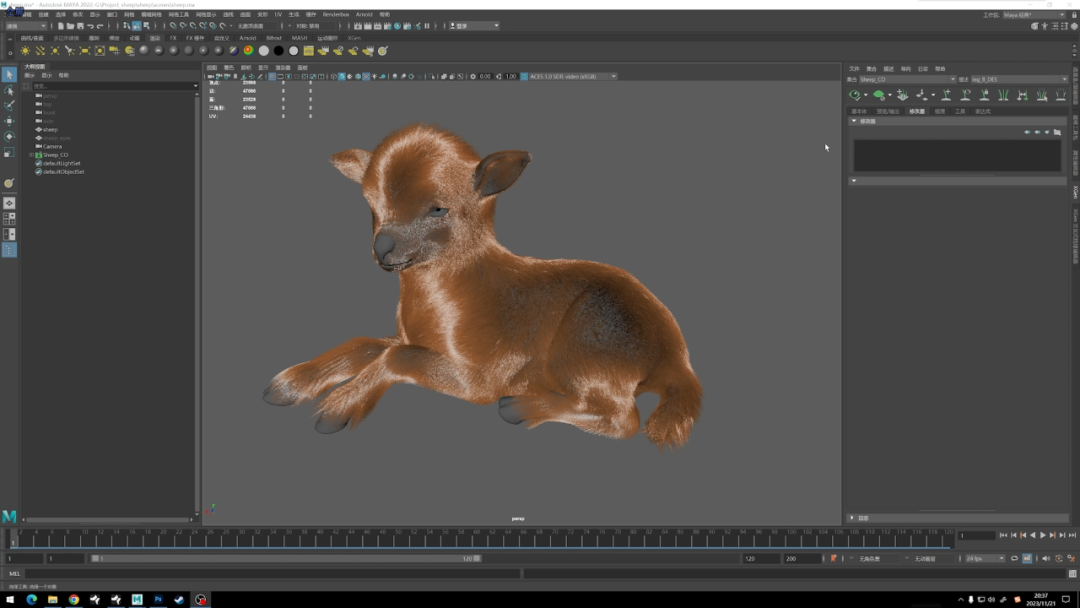1080x608 pixels.
Task: Toggle the view transform color management icon
Action: coord(524,76)
